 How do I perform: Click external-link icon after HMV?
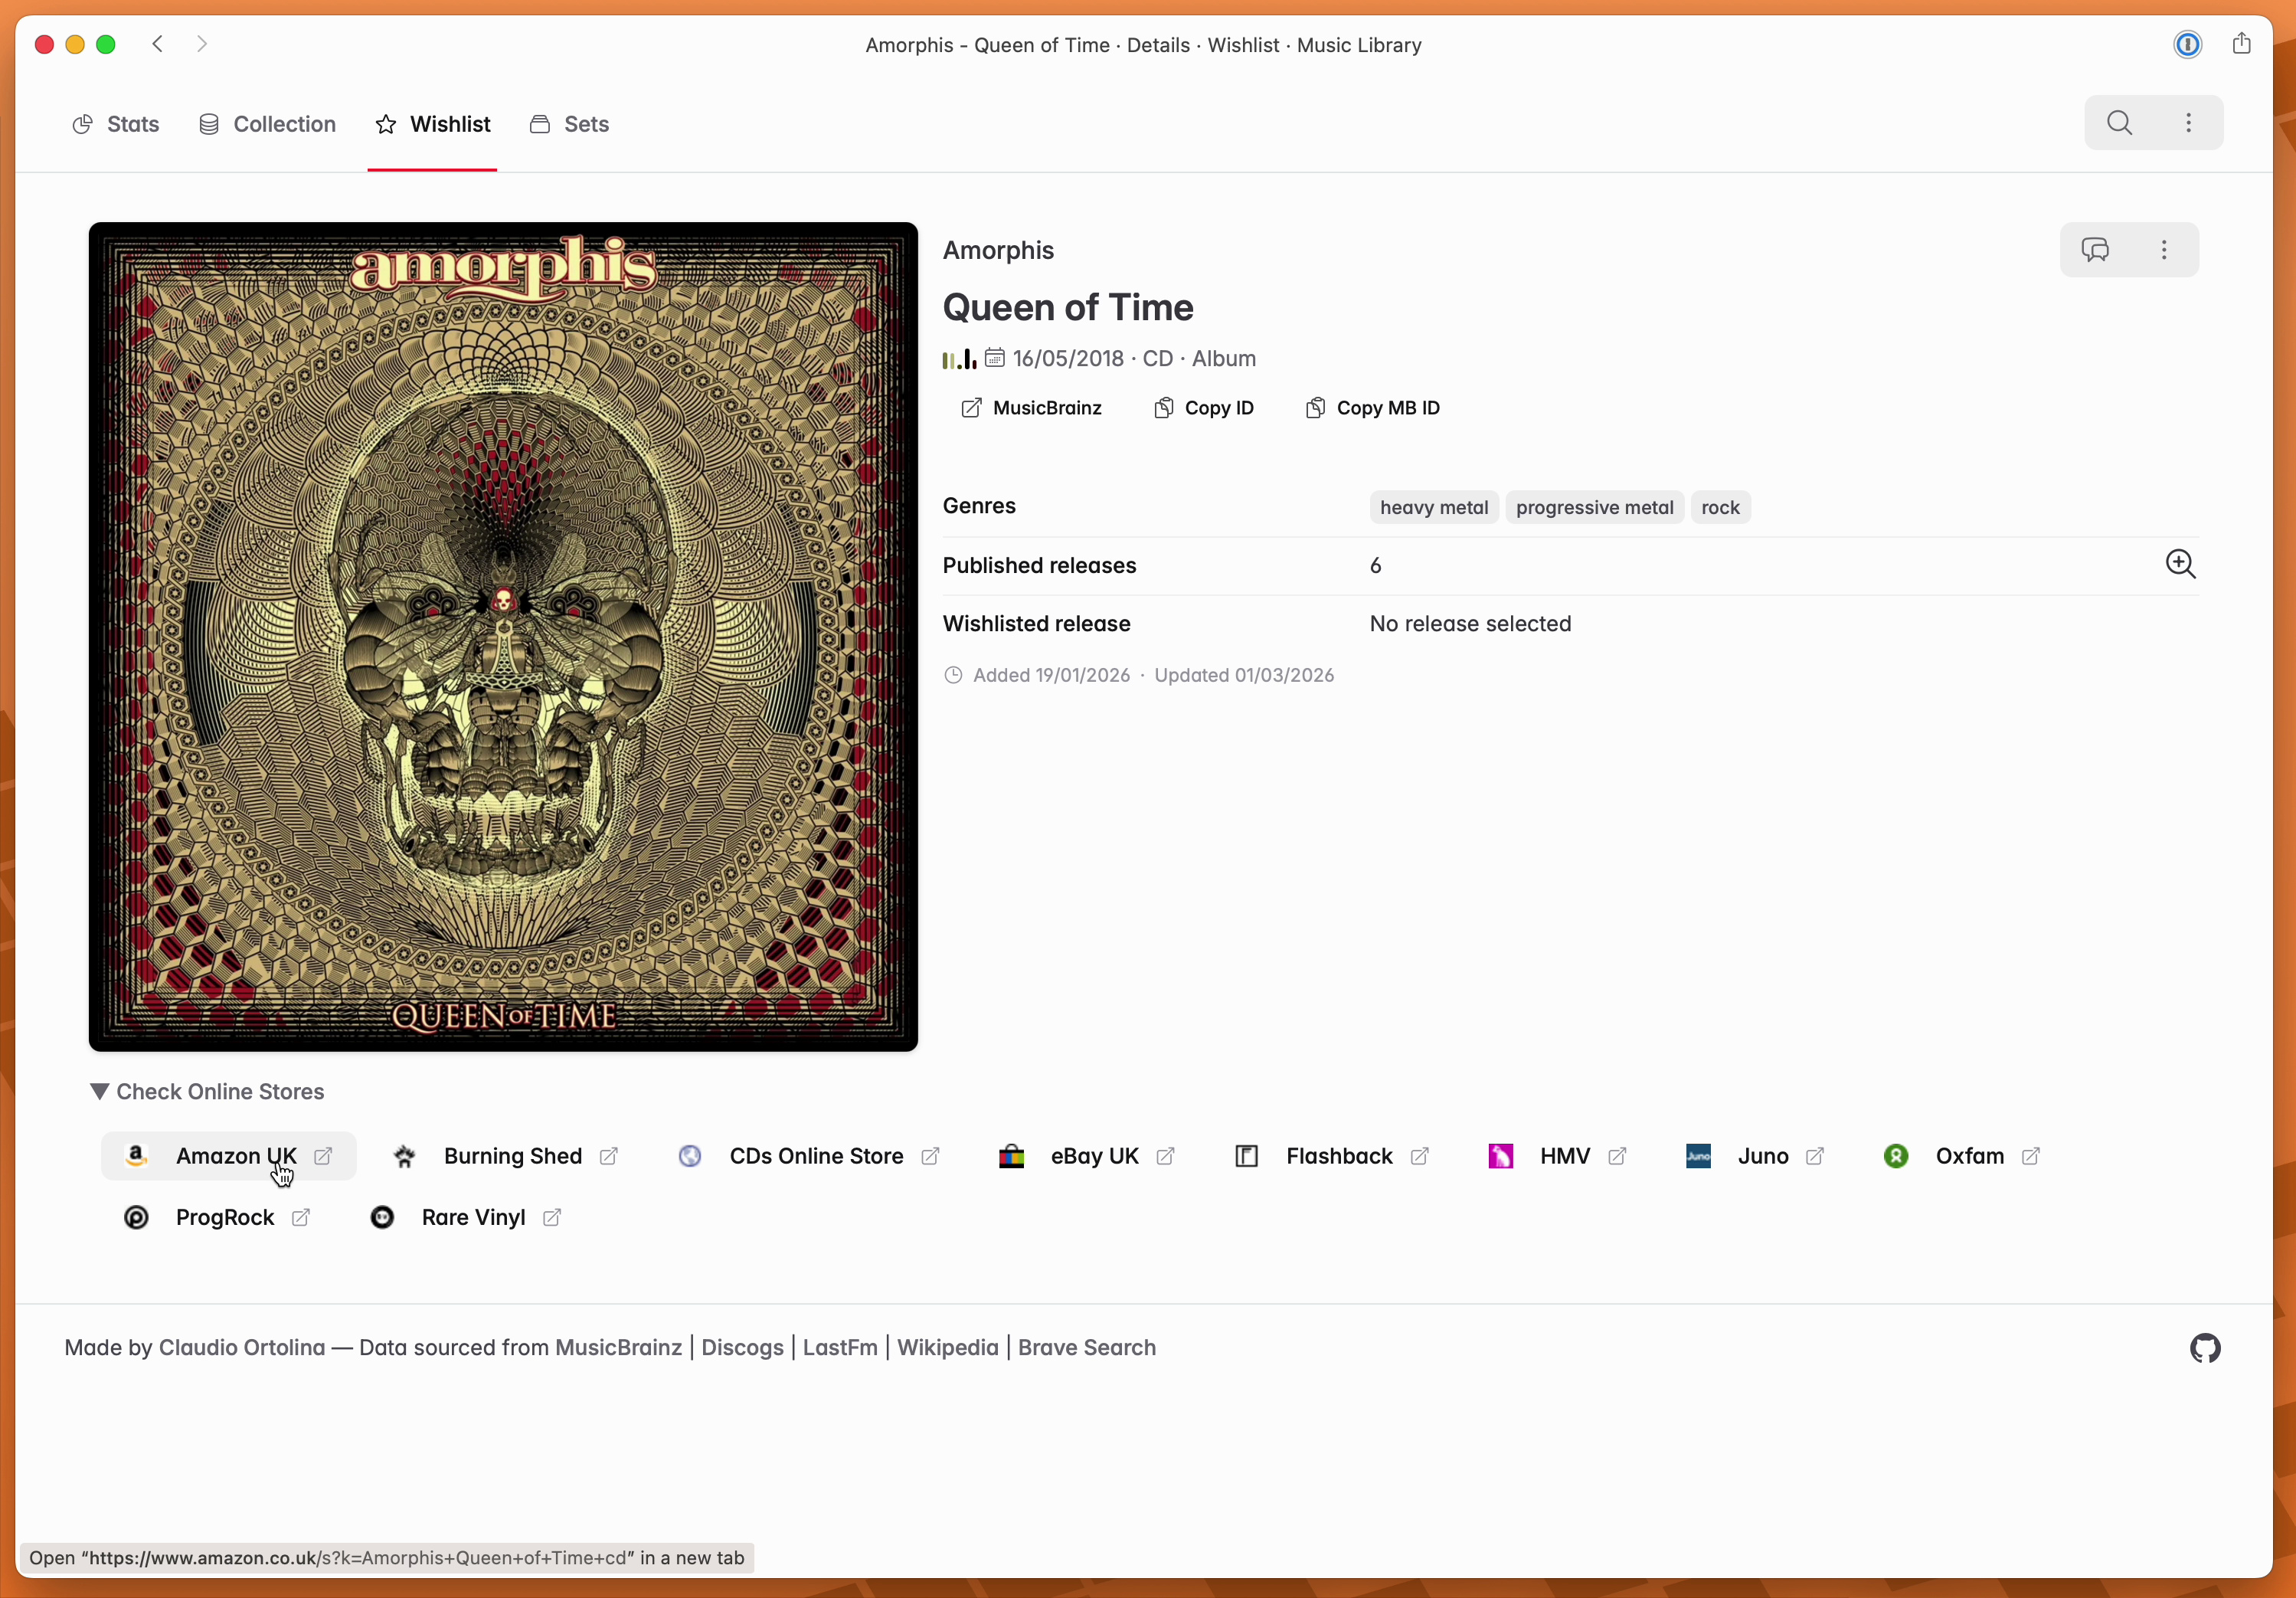pos(1617,1156)
